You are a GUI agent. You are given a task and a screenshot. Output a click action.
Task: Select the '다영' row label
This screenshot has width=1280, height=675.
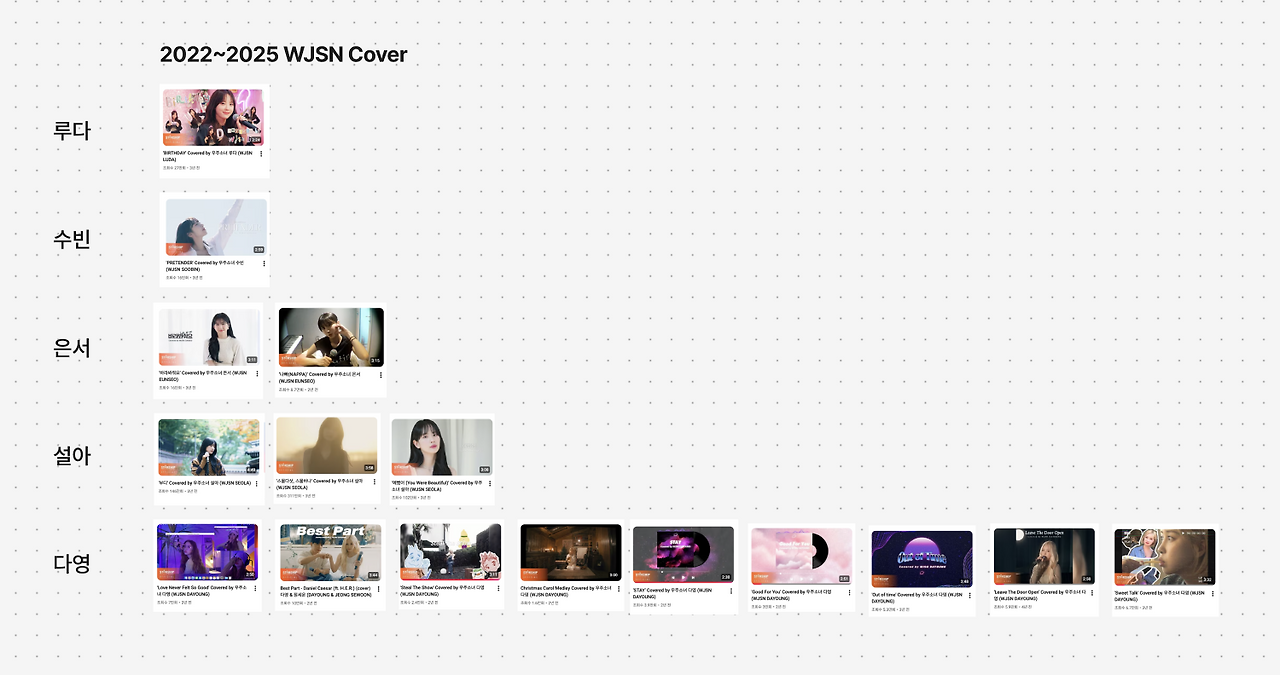(x=72, y=563)
